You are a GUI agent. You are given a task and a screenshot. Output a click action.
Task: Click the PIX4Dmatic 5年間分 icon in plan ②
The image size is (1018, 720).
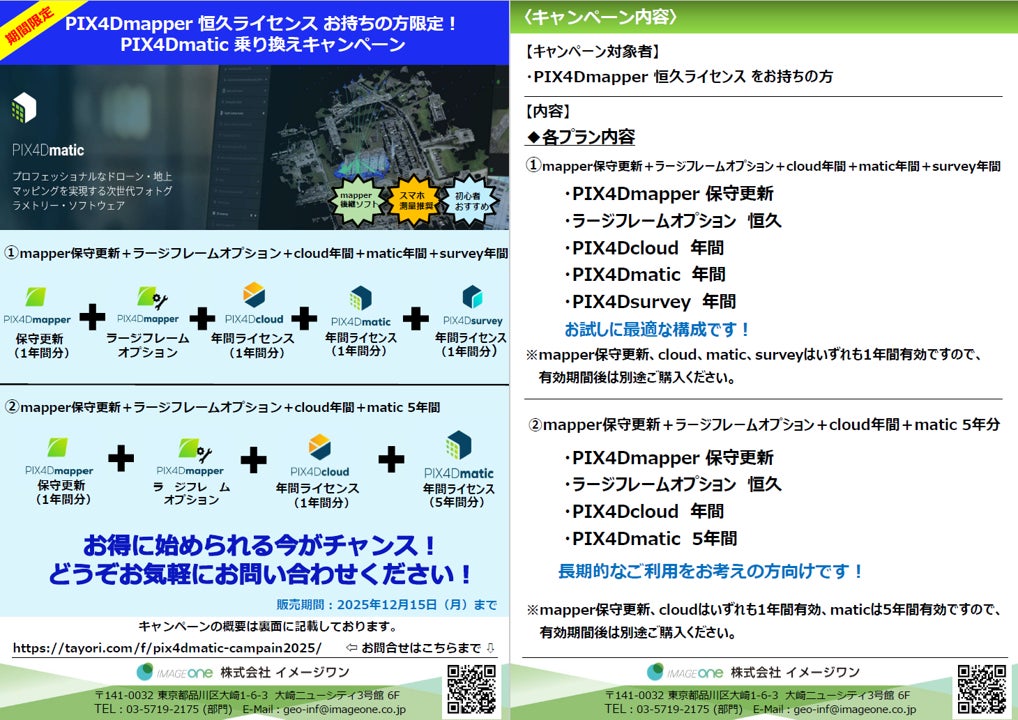point(458,445)
